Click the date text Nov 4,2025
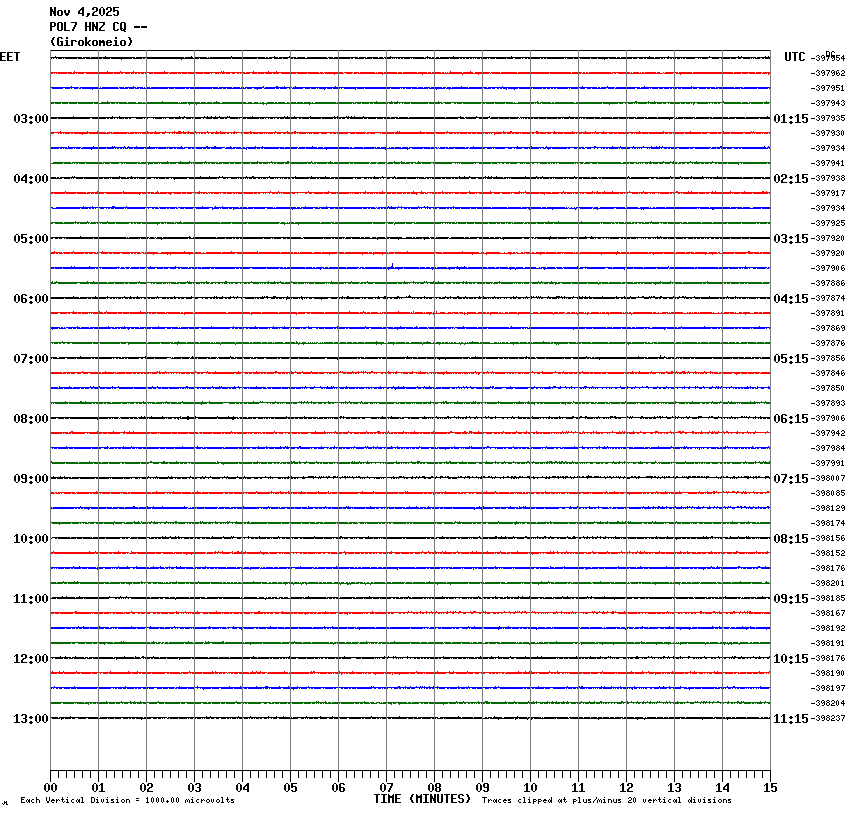The width and height of the screenshot is (850, 814). pyautogui.click(x=84, y=12)
